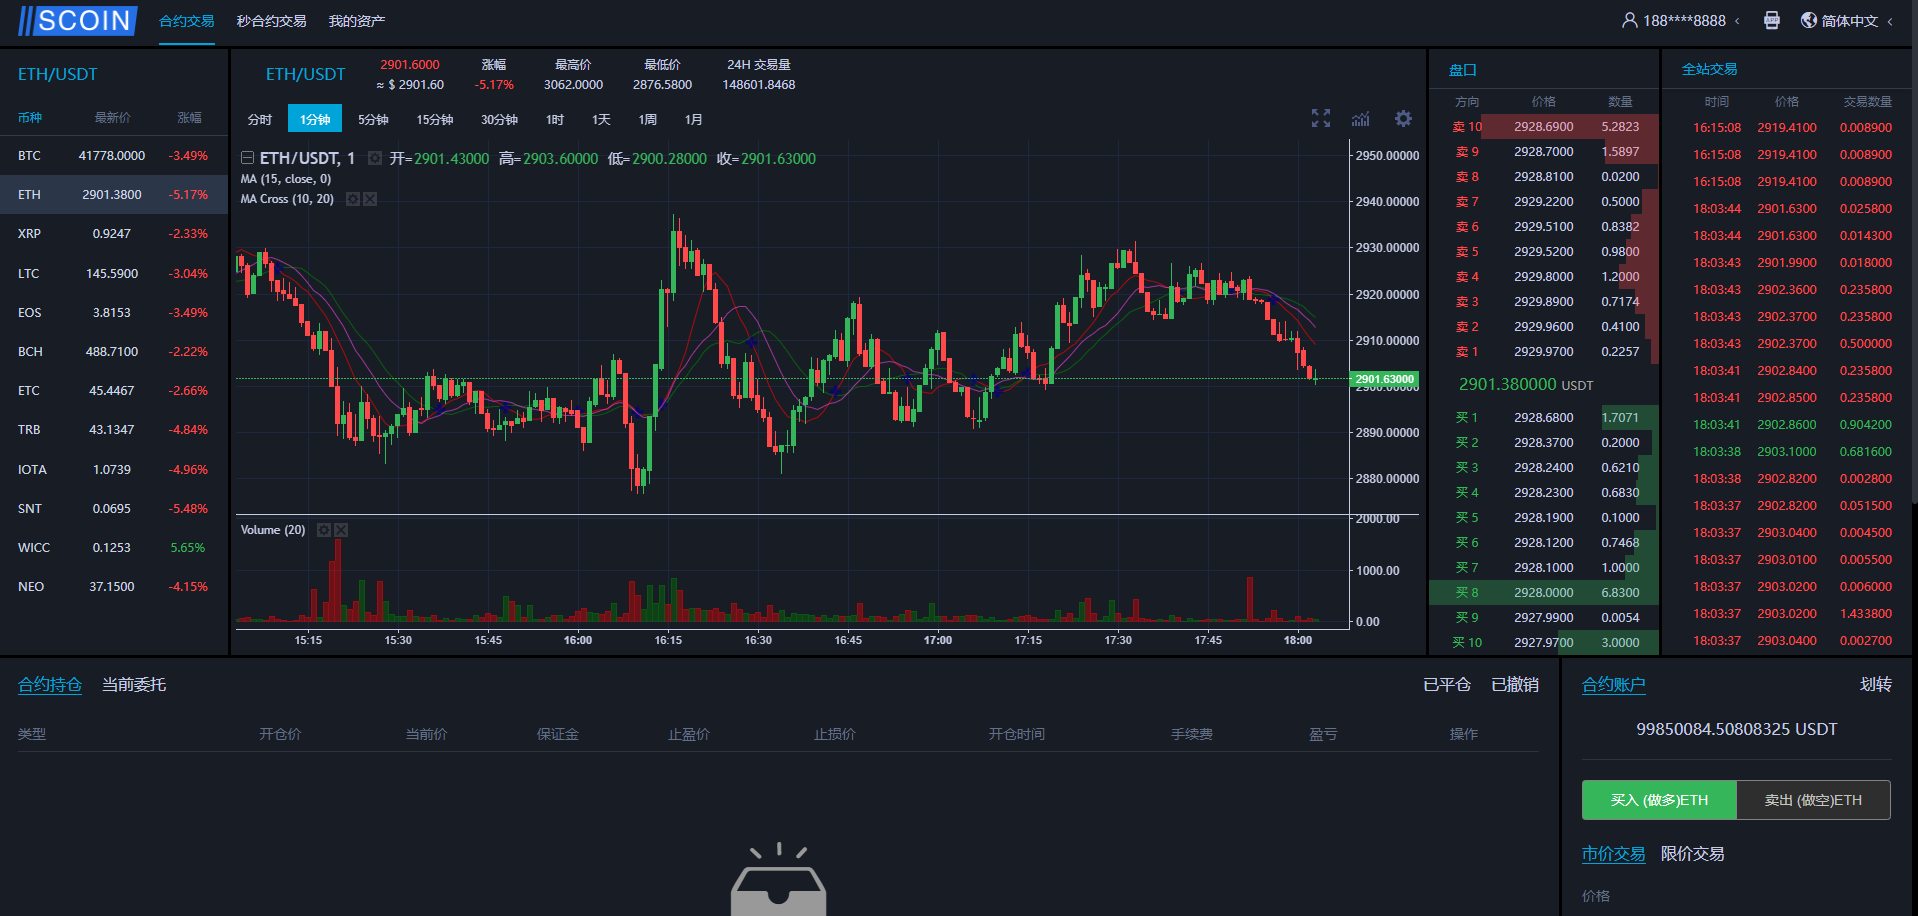
Task: Select the BTC row in the coin list
Action: click(113, 156)
